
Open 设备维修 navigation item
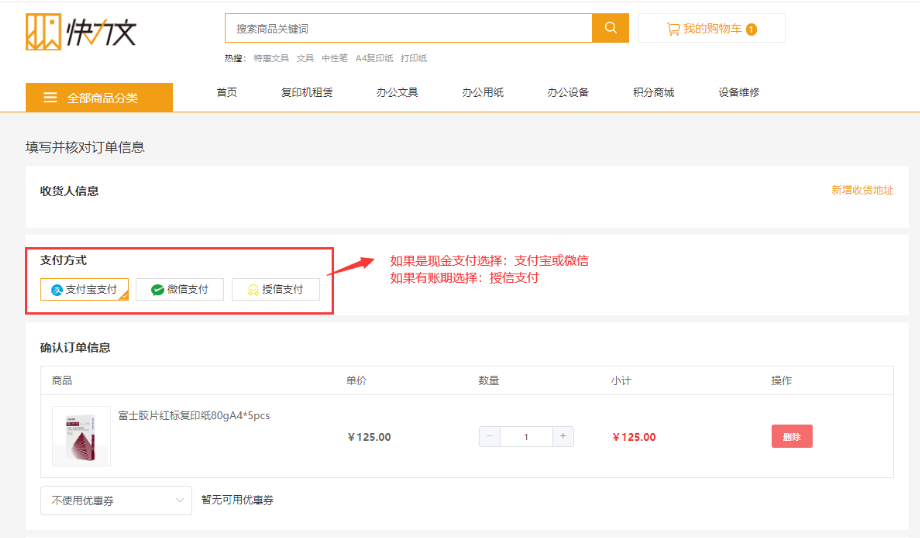click(x=738, y=93)
